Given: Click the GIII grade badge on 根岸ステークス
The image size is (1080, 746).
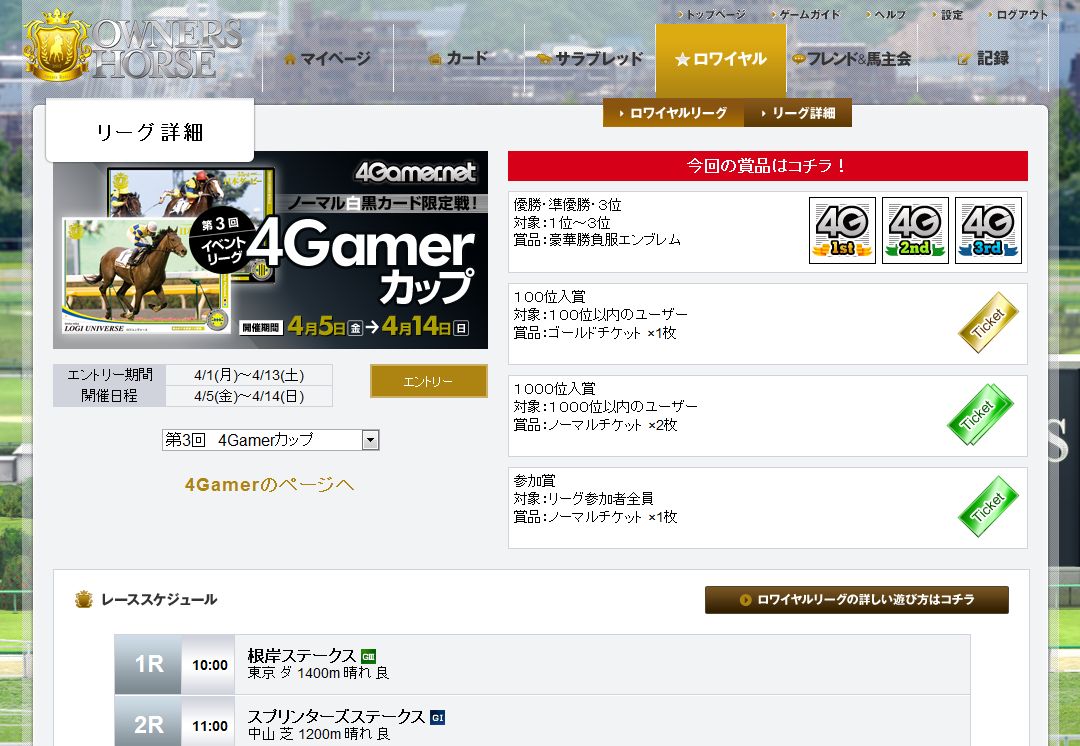Looking at the screenshot, I should (368, 656).
